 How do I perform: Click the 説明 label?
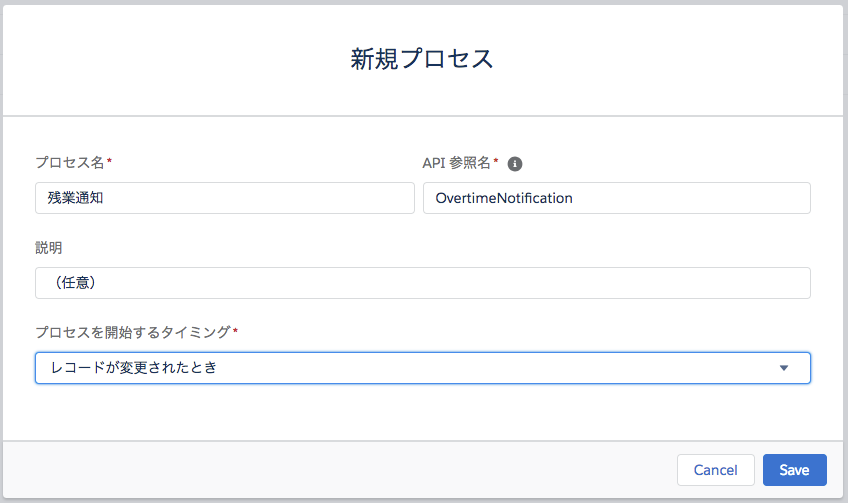(49, 248)
